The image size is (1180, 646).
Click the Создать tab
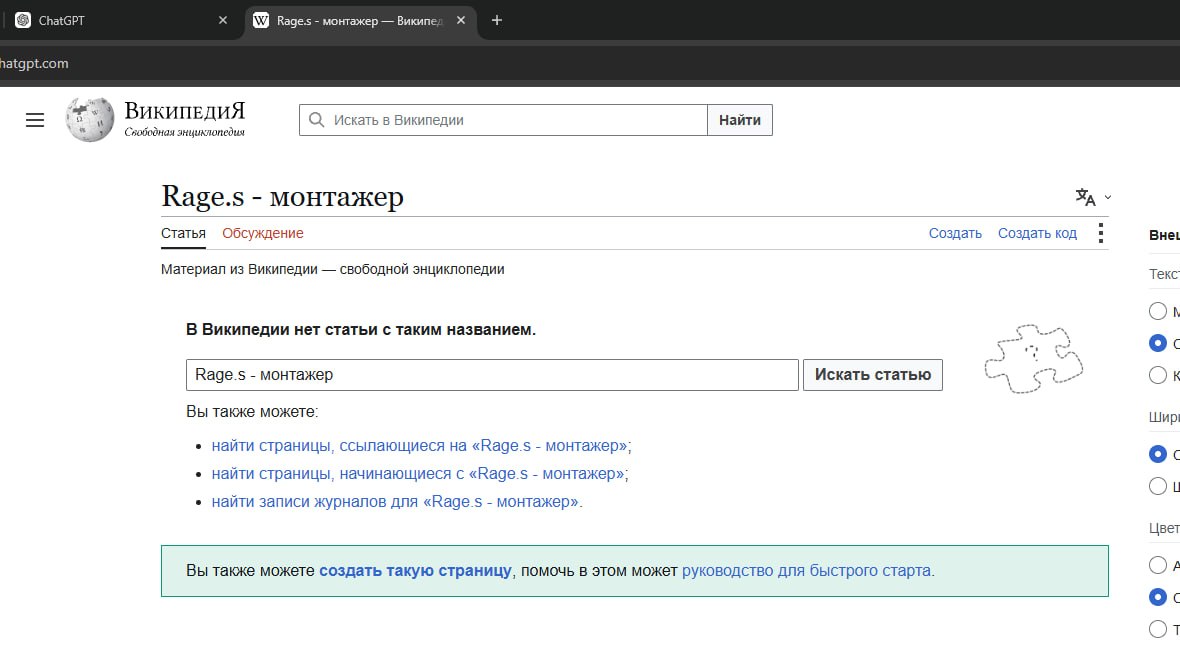(x=955, y=233)
